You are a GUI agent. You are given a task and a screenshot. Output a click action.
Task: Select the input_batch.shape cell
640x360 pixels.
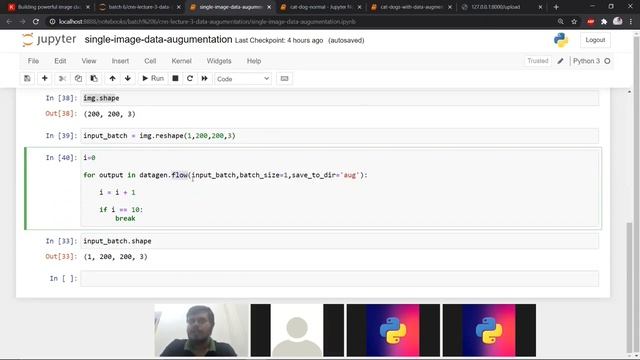coord(340,241)
